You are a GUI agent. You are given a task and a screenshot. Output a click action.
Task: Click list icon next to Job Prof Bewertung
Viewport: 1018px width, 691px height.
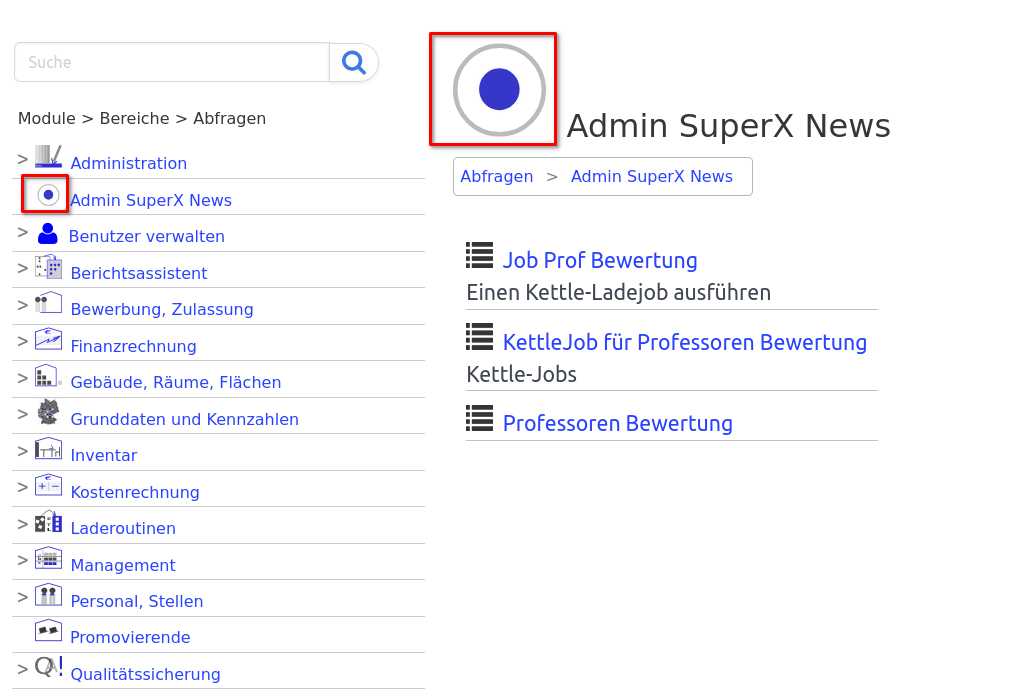[x=479, y=255]
